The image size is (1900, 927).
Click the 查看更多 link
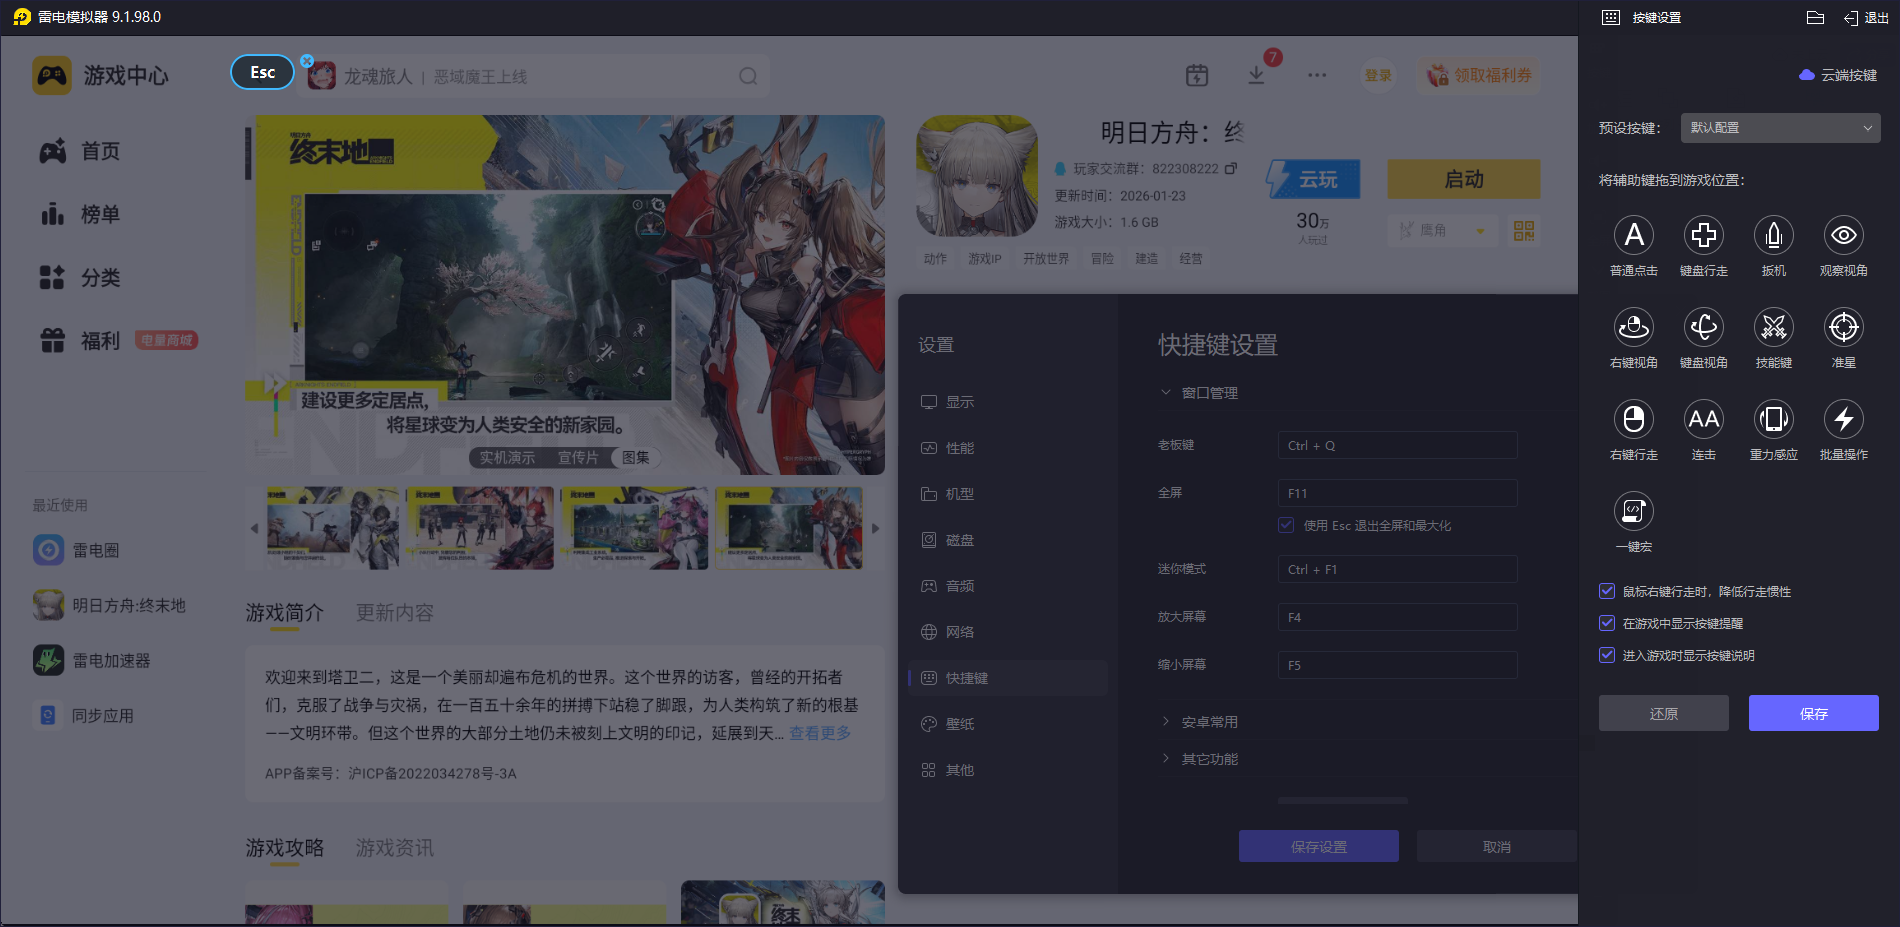(820, 733)
